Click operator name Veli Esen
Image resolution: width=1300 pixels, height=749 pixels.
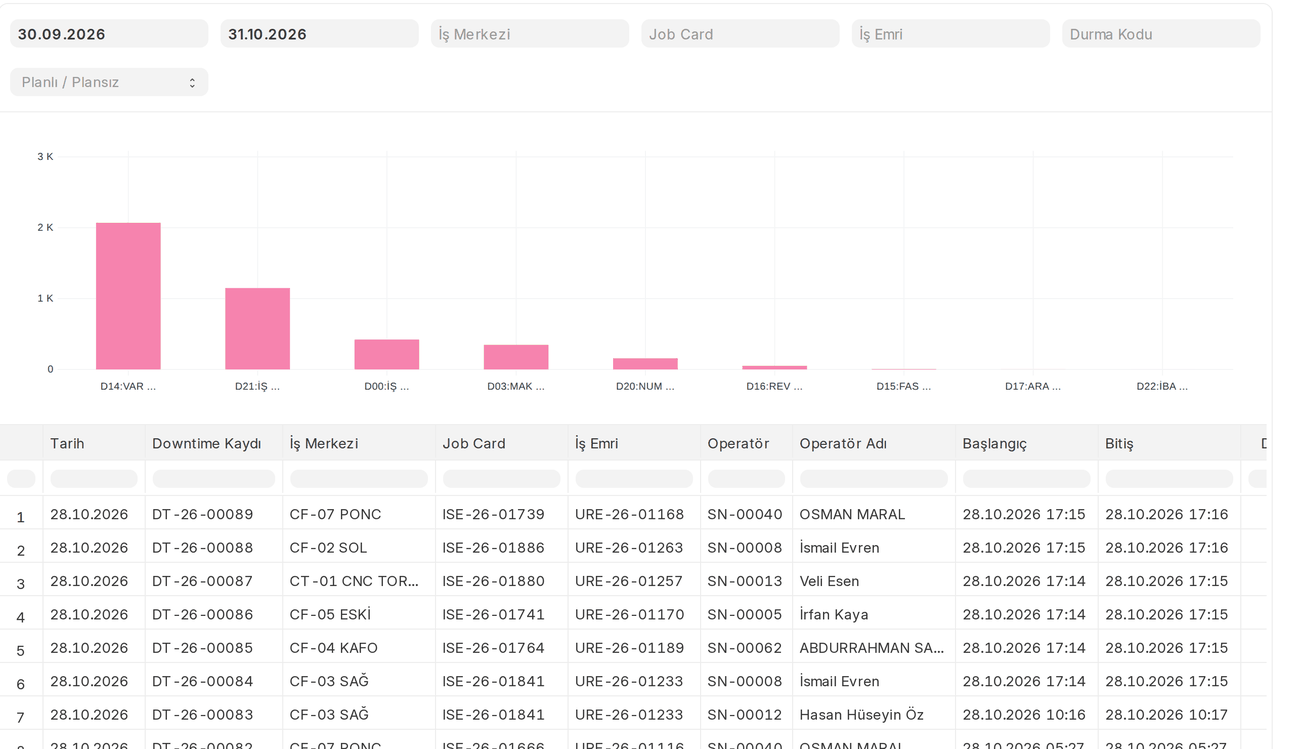click(x=829, y=581)
